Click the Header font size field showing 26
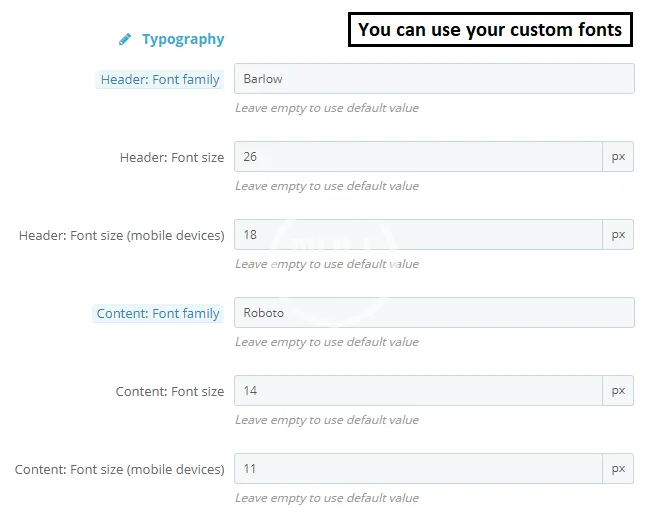Screen dimensions: 667x525 point(417,157)
